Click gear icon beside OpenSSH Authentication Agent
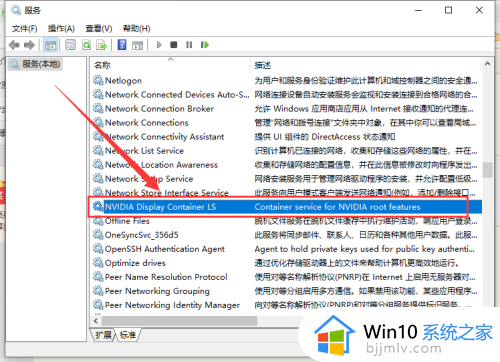Viewport: 500px width, 362px height. click(98, 249)
